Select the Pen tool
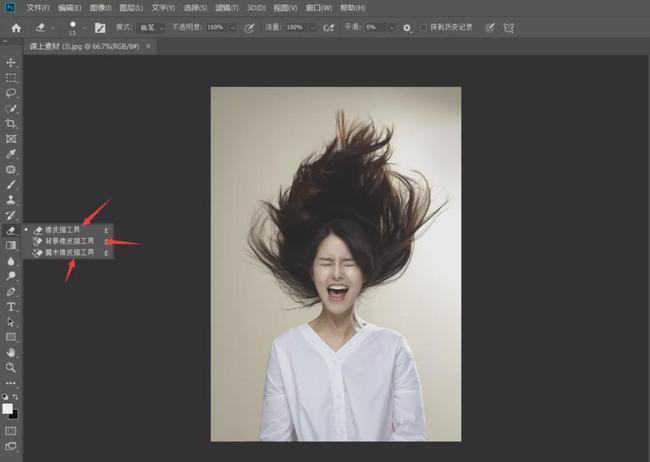The height and width of the screenshot is (462, 650). coord(11,292)
